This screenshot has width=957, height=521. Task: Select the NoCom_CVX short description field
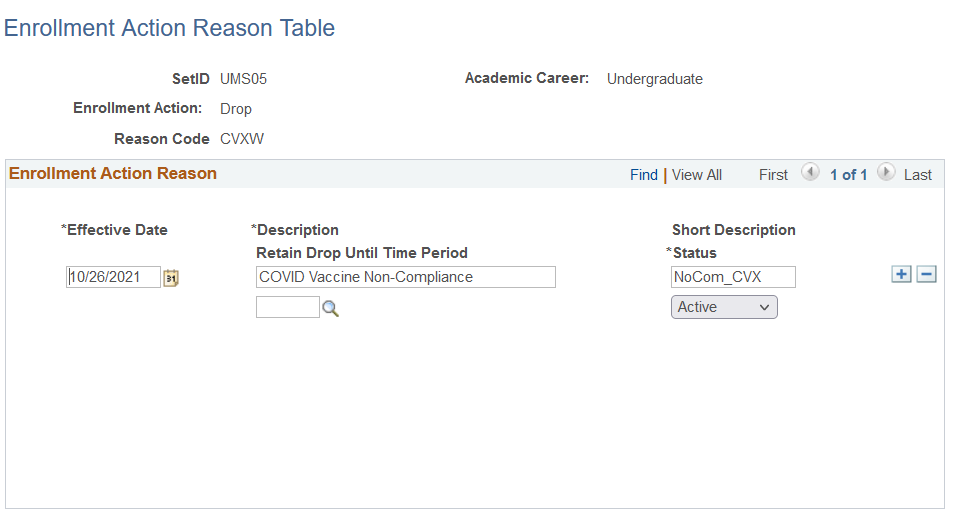[x=734, y=277]
